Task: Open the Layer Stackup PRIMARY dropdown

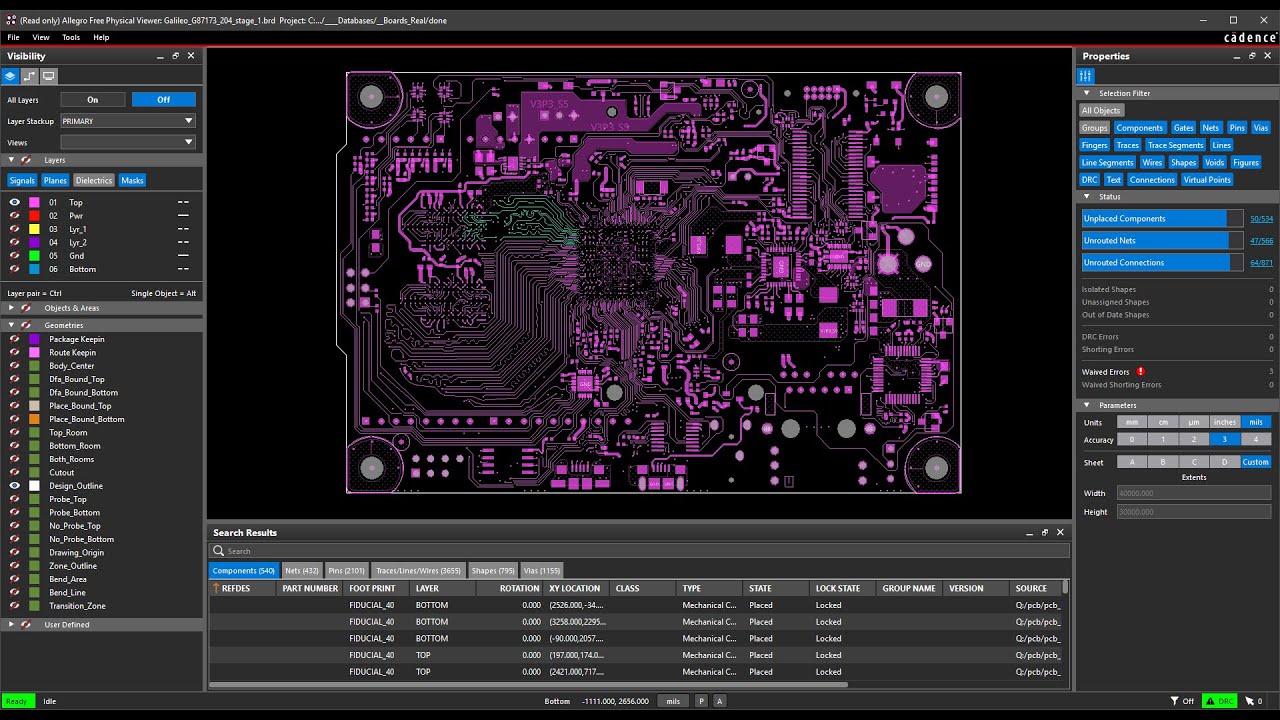Action: point(128,121)
